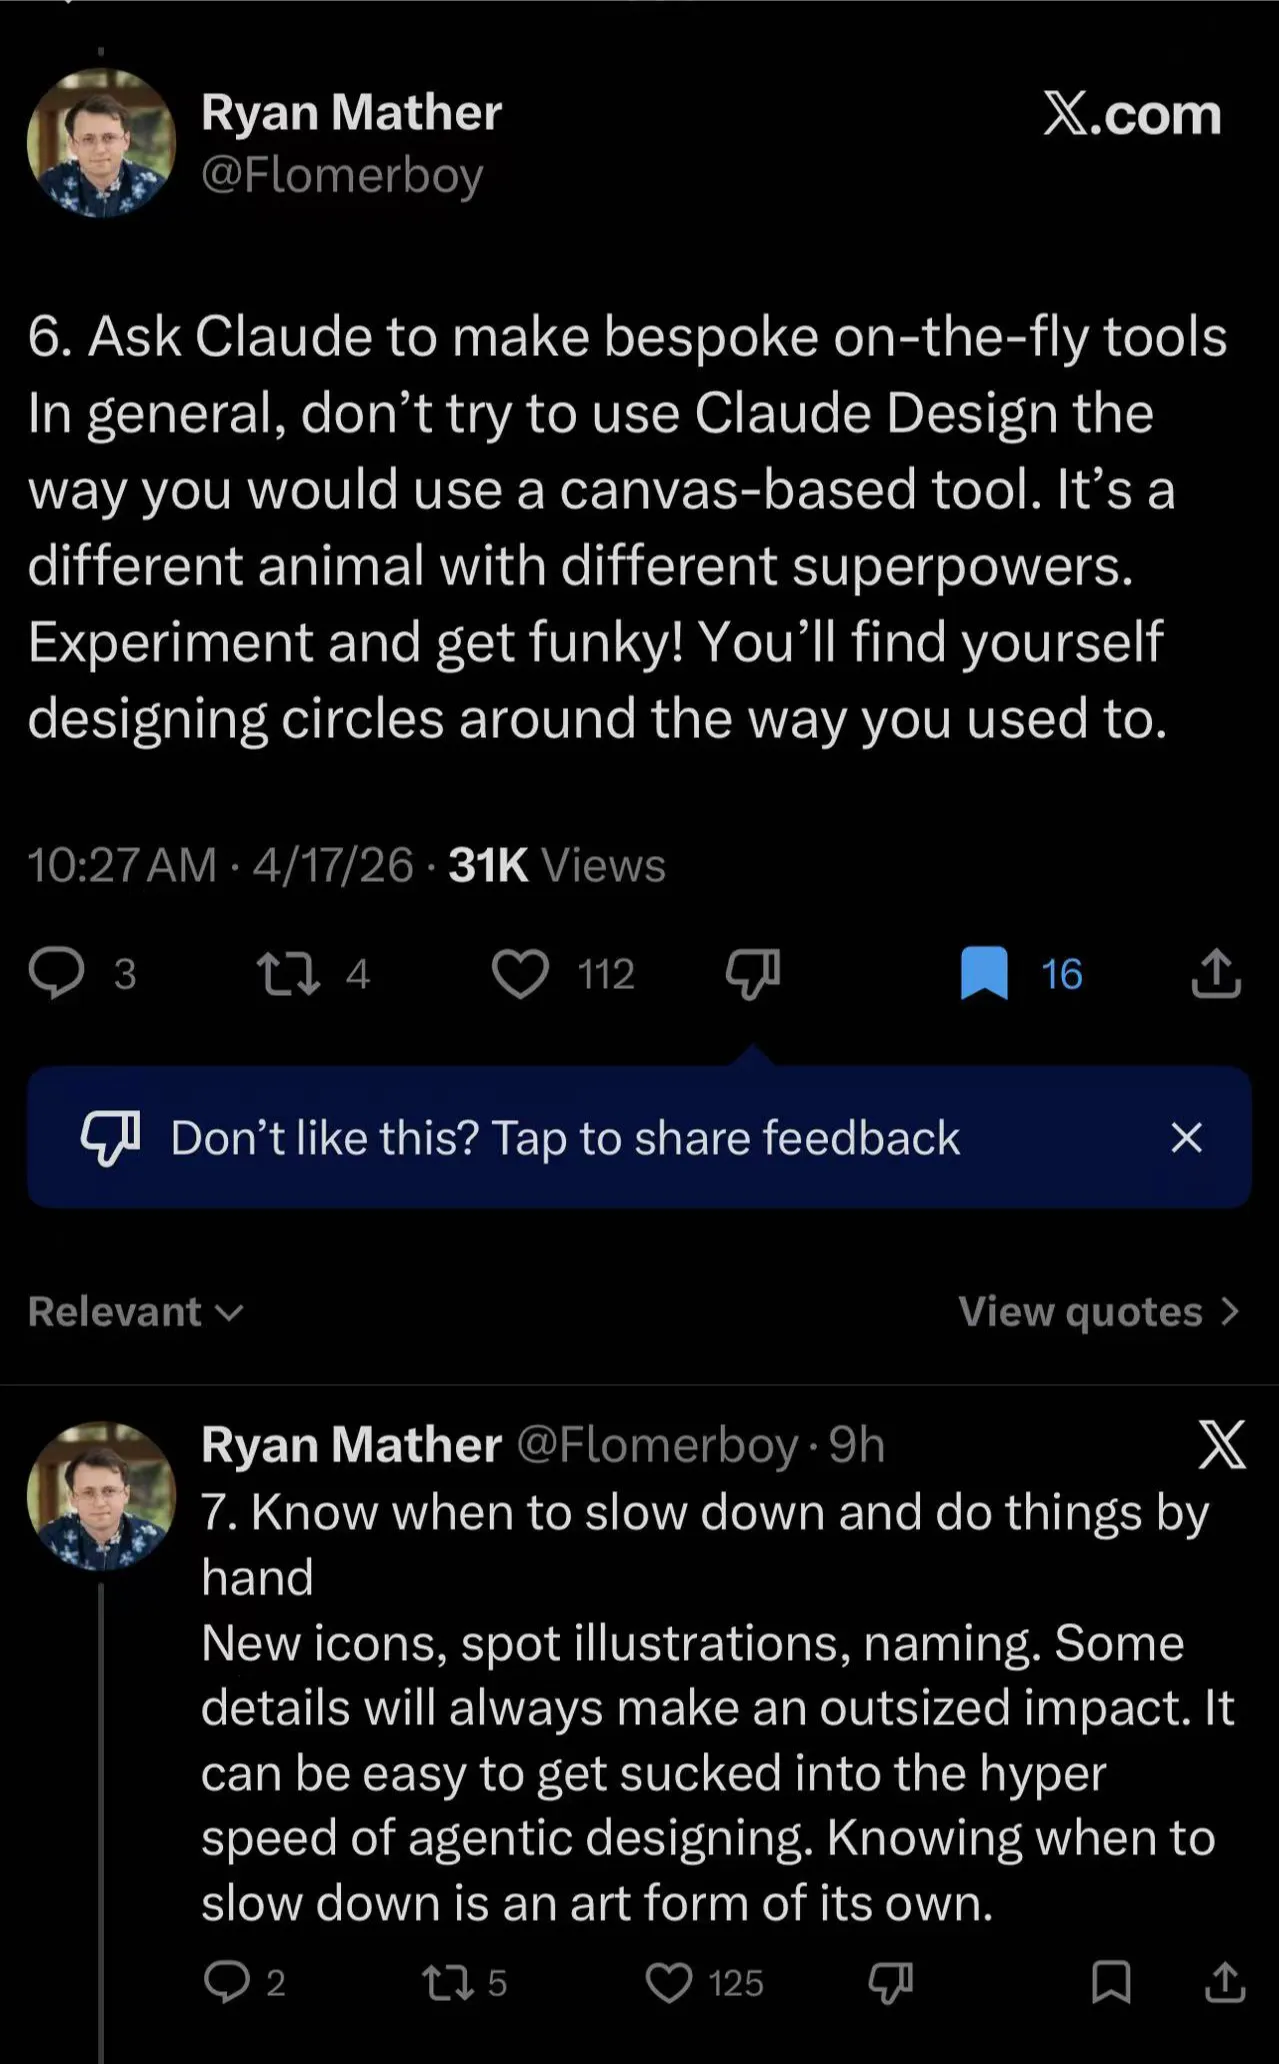Remove bookmark from the main tweet

pyautogui.click(x=984, y=973)
